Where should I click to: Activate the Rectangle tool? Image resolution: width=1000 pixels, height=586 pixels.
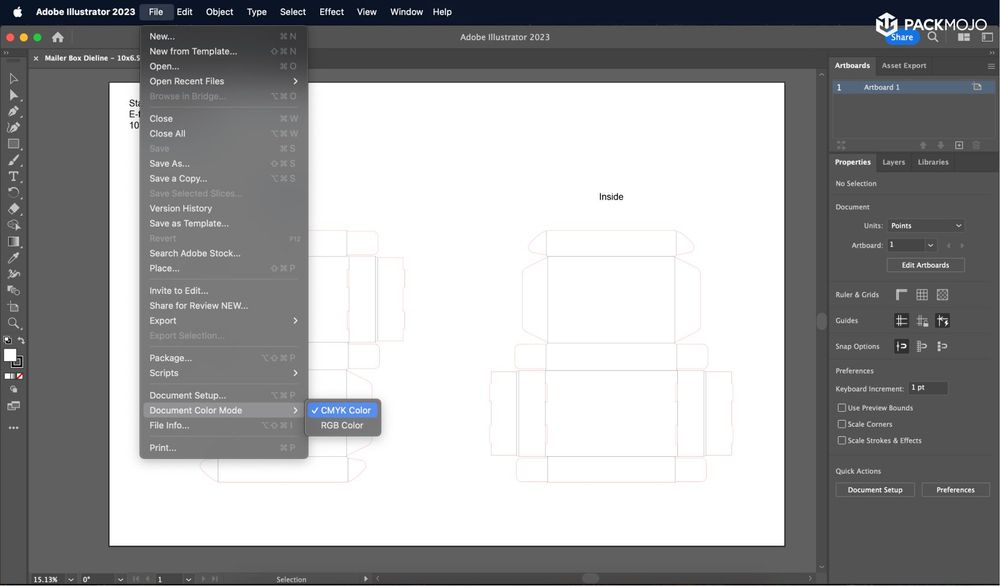[12, 145]
